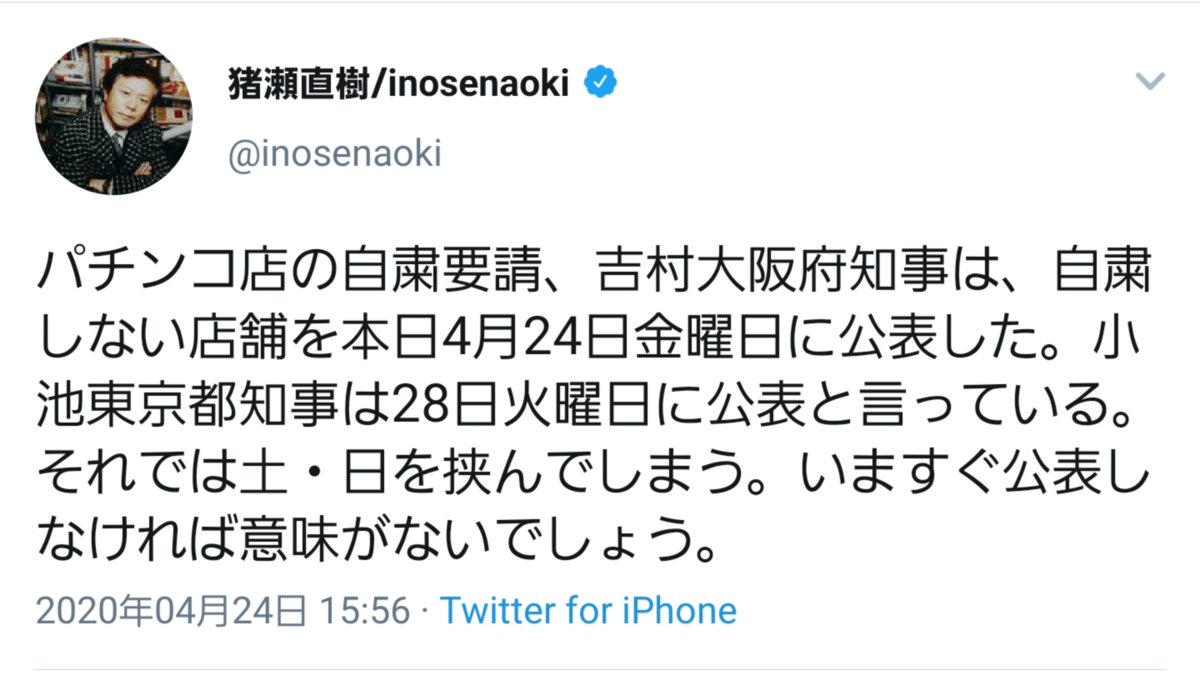Click the Twitter for iPhone source link
1200x675 pixels.
588,610
